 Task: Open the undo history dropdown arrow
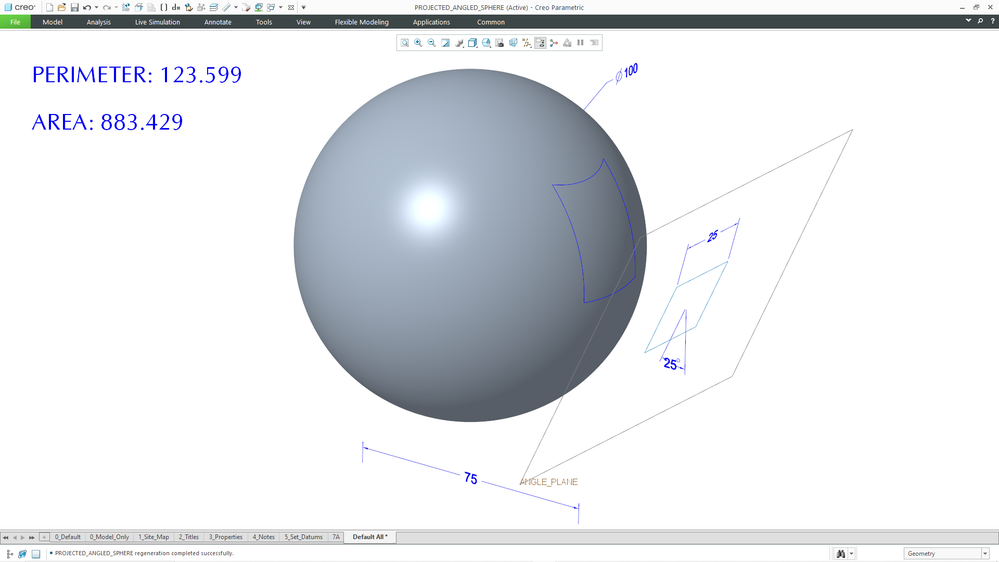pos(96,8)
